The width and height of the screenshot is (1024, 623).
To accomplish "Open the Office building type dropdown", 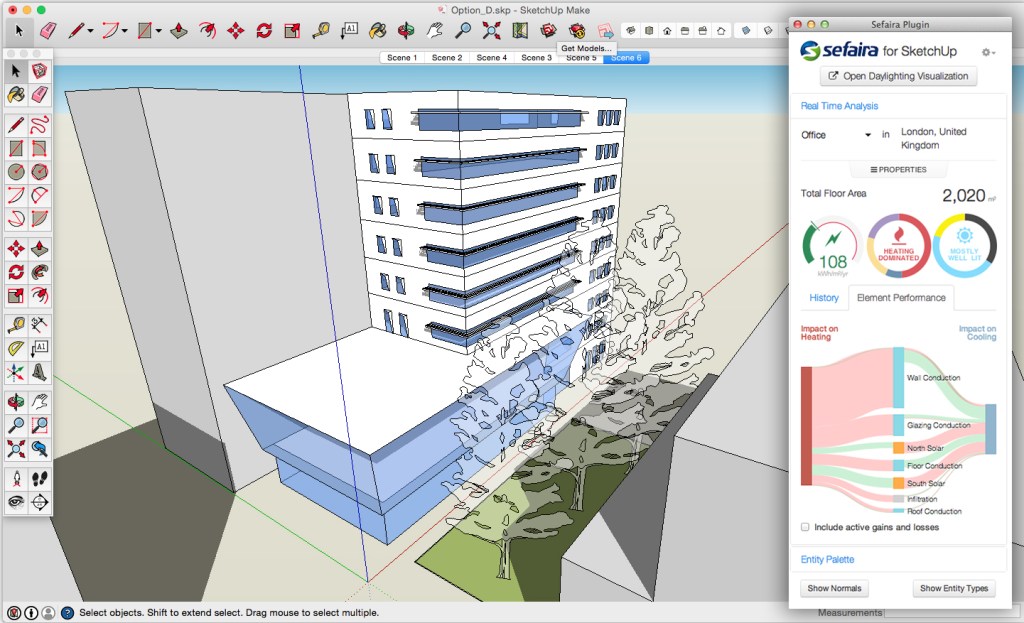I will tap(836, 135).
